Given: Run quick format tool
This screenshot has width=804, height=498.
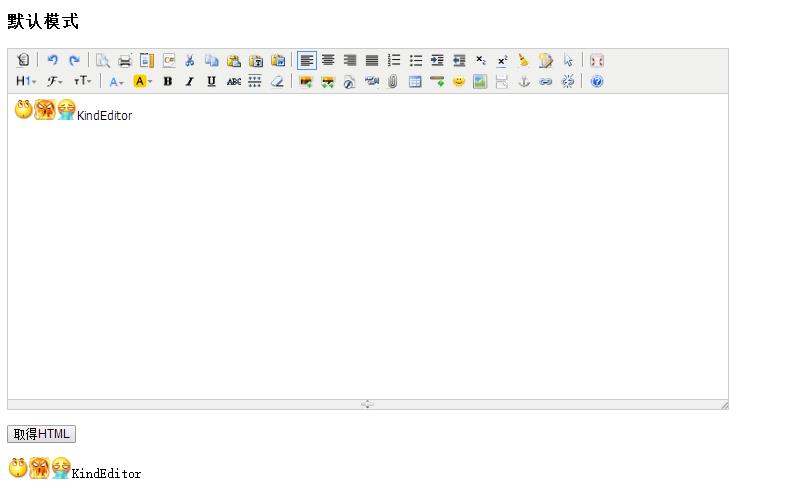Looking at the screenshot, I should click(546, 60).
